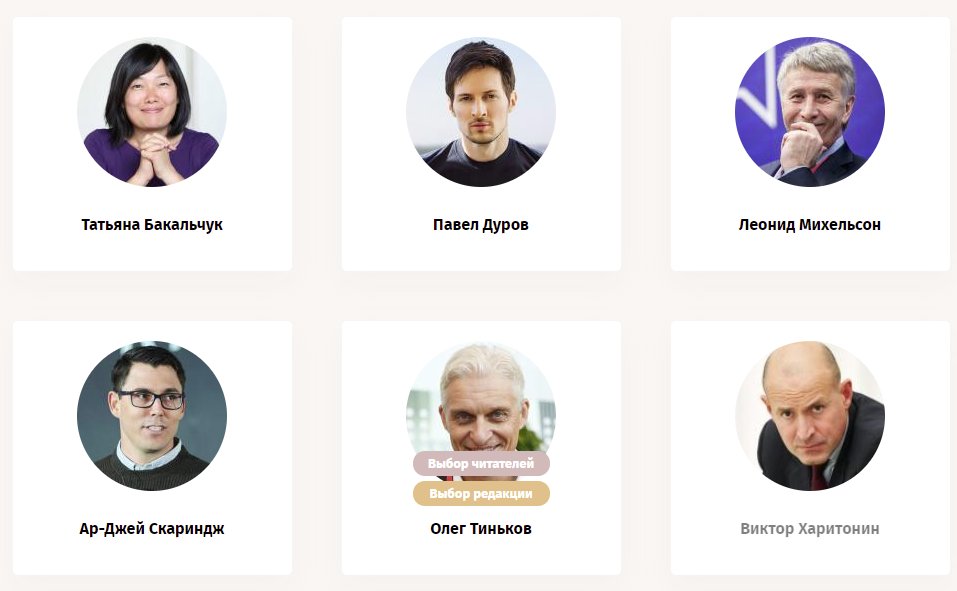This screenshot has width=957, height=591.
Task: Click the Павел Дуров name link
Action: click(481, 225)
